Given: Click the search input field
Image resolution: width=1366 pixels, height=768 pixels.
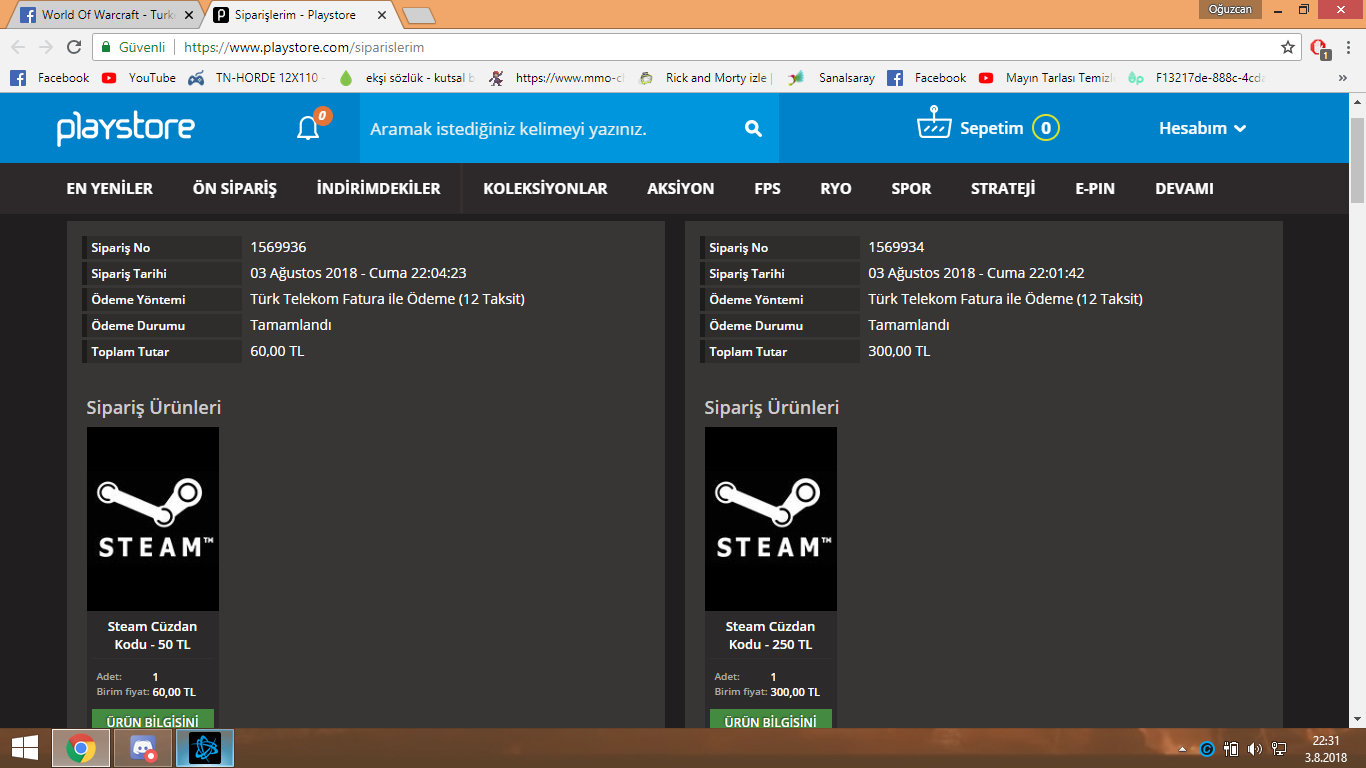Looking at the screenshot, I should [x=550, y=129].
